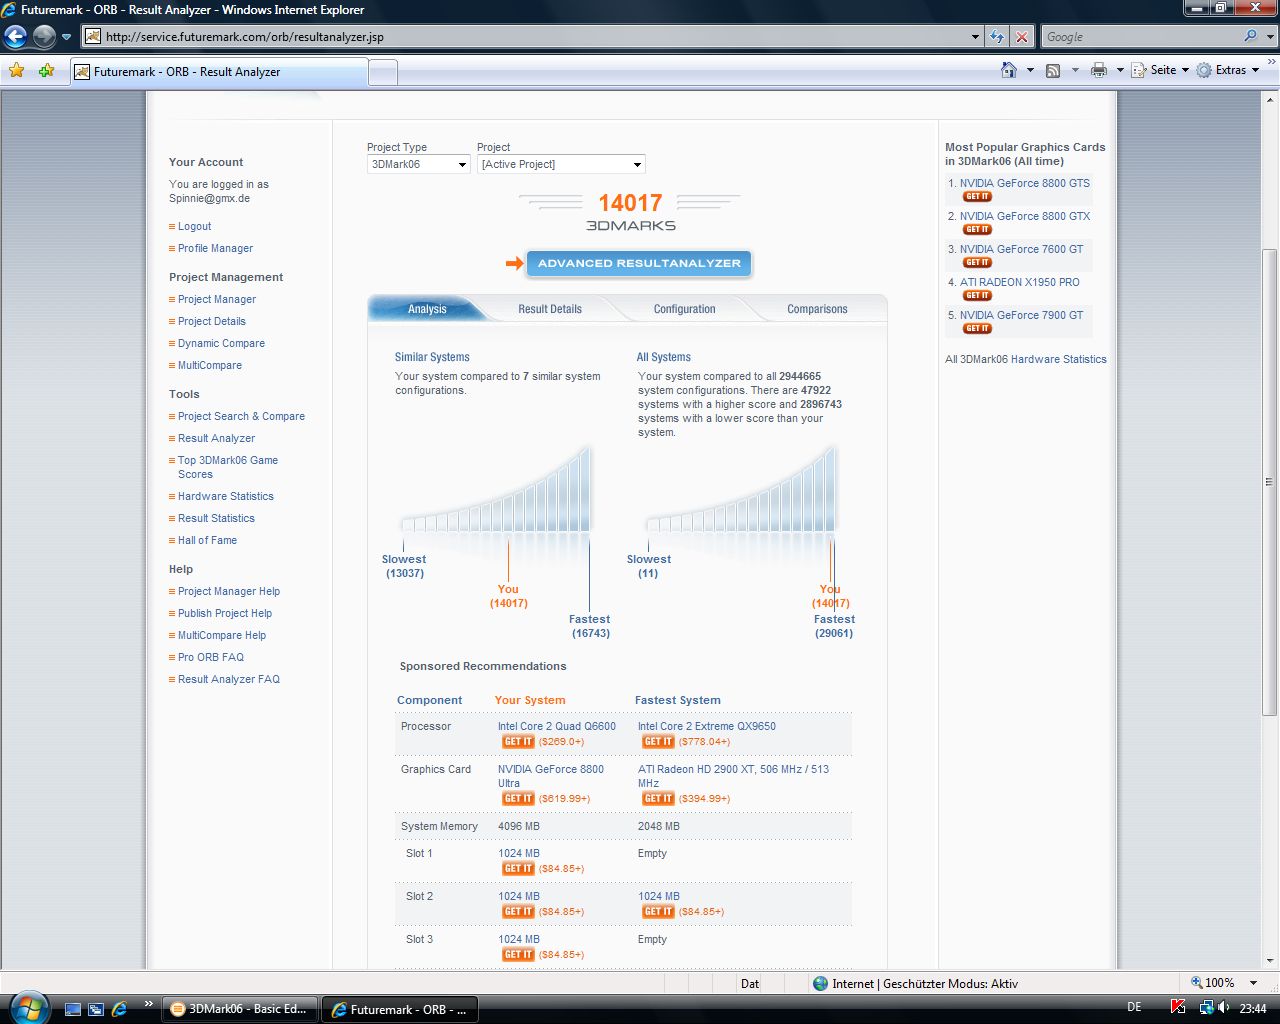Image resolution: width=1280 pixels, height=1024 pixels.
Task: Click GET IT for Radeon HD 2900 XT
Action: point(658,799)
